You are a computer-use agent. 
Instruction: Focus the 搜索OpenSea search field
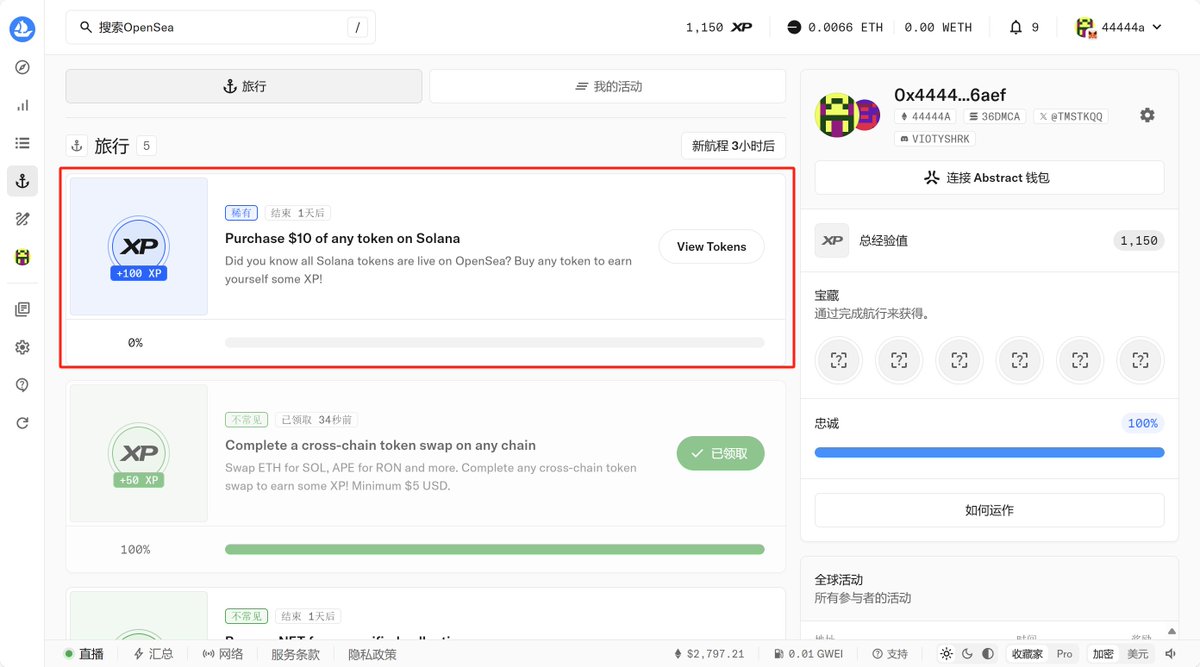(x=220, y=28)
